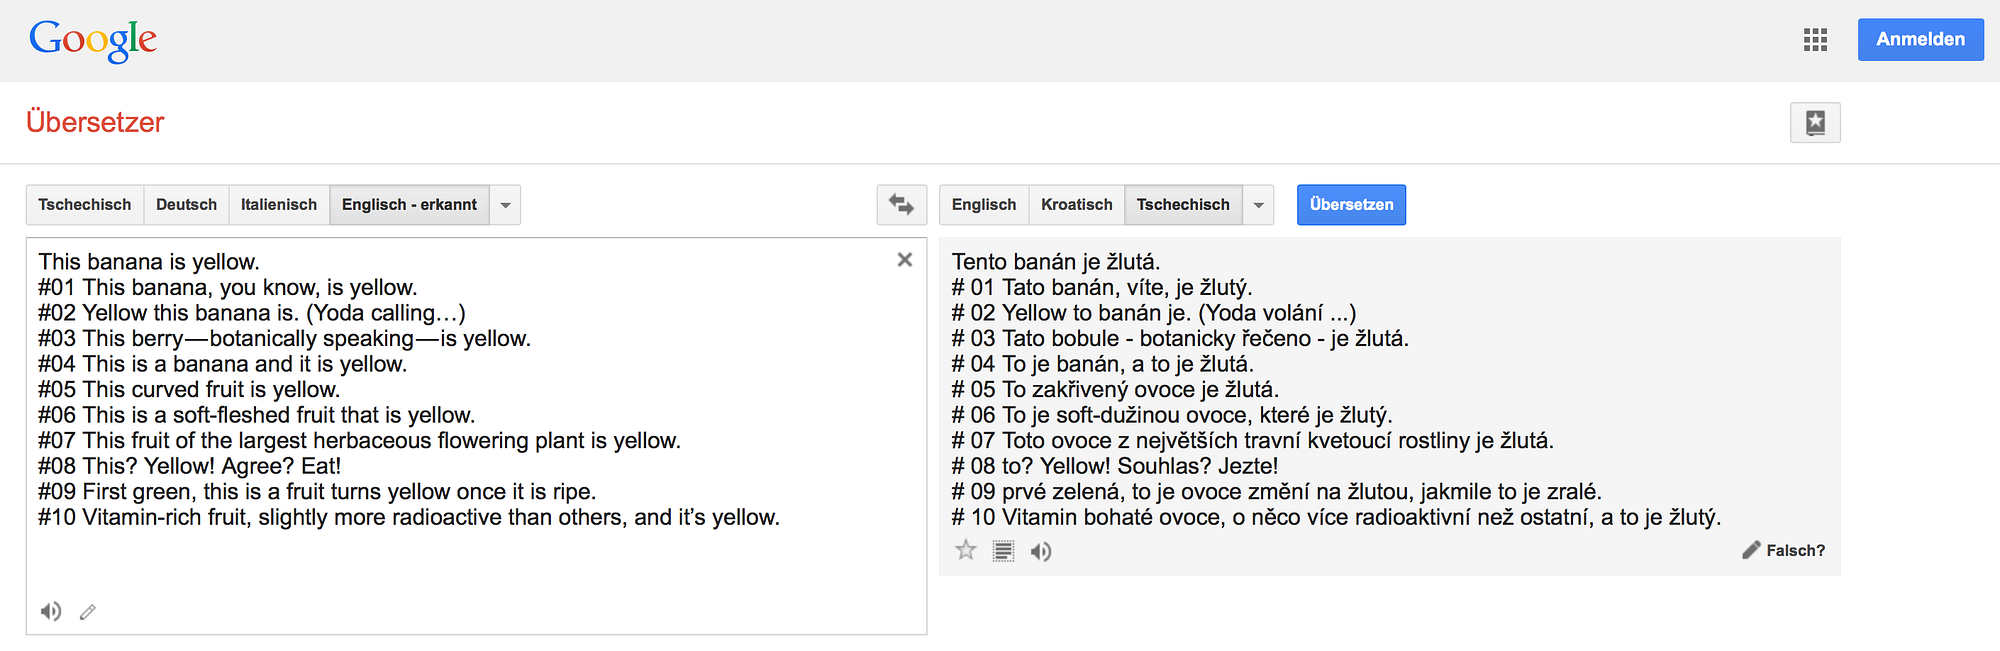Listen to the Czech translation
Viewport: 2000px width, 651px height.
(1041, 551)
